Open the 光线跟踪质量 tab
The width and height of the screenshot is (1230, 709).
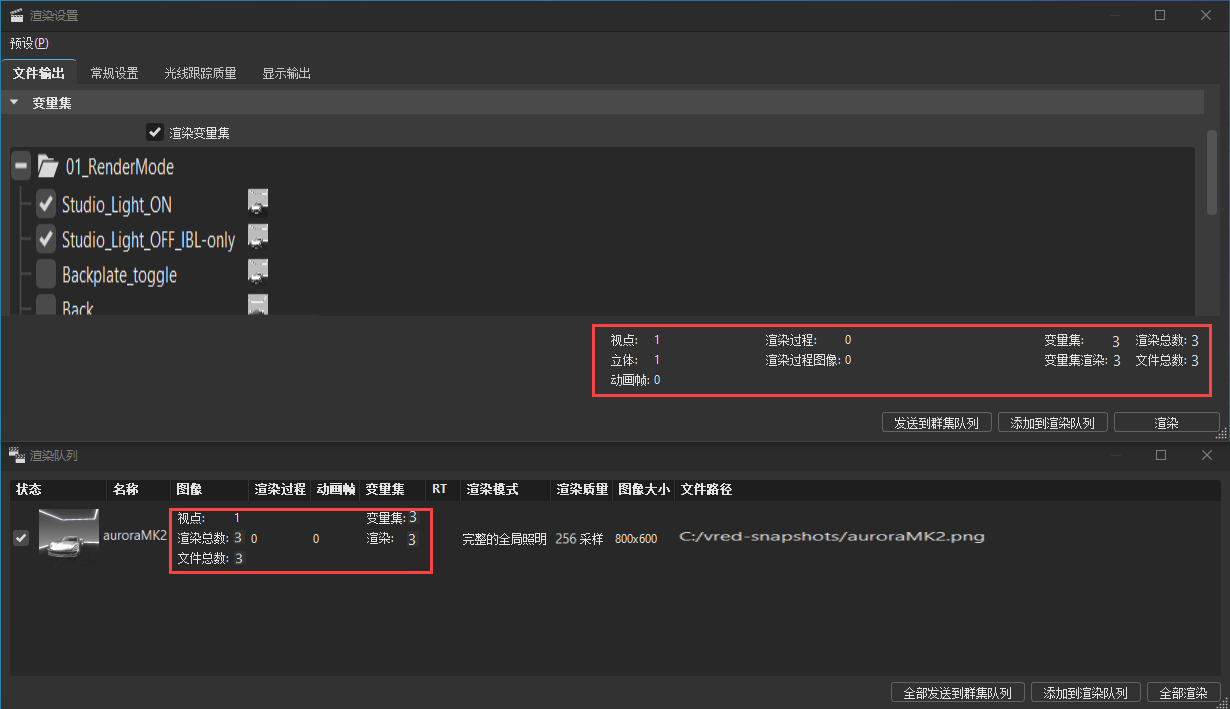[199, 72]
